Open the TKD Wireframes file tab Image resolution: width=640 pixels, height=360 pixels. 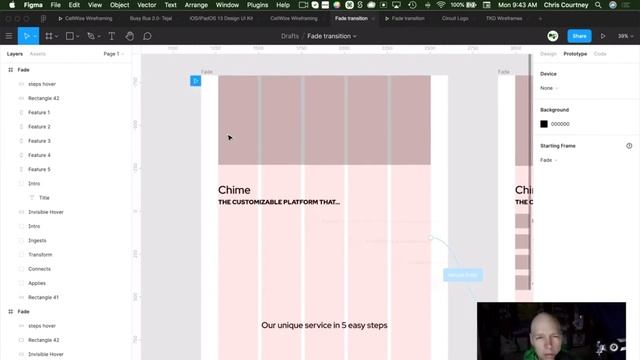[x=504, y=18]
